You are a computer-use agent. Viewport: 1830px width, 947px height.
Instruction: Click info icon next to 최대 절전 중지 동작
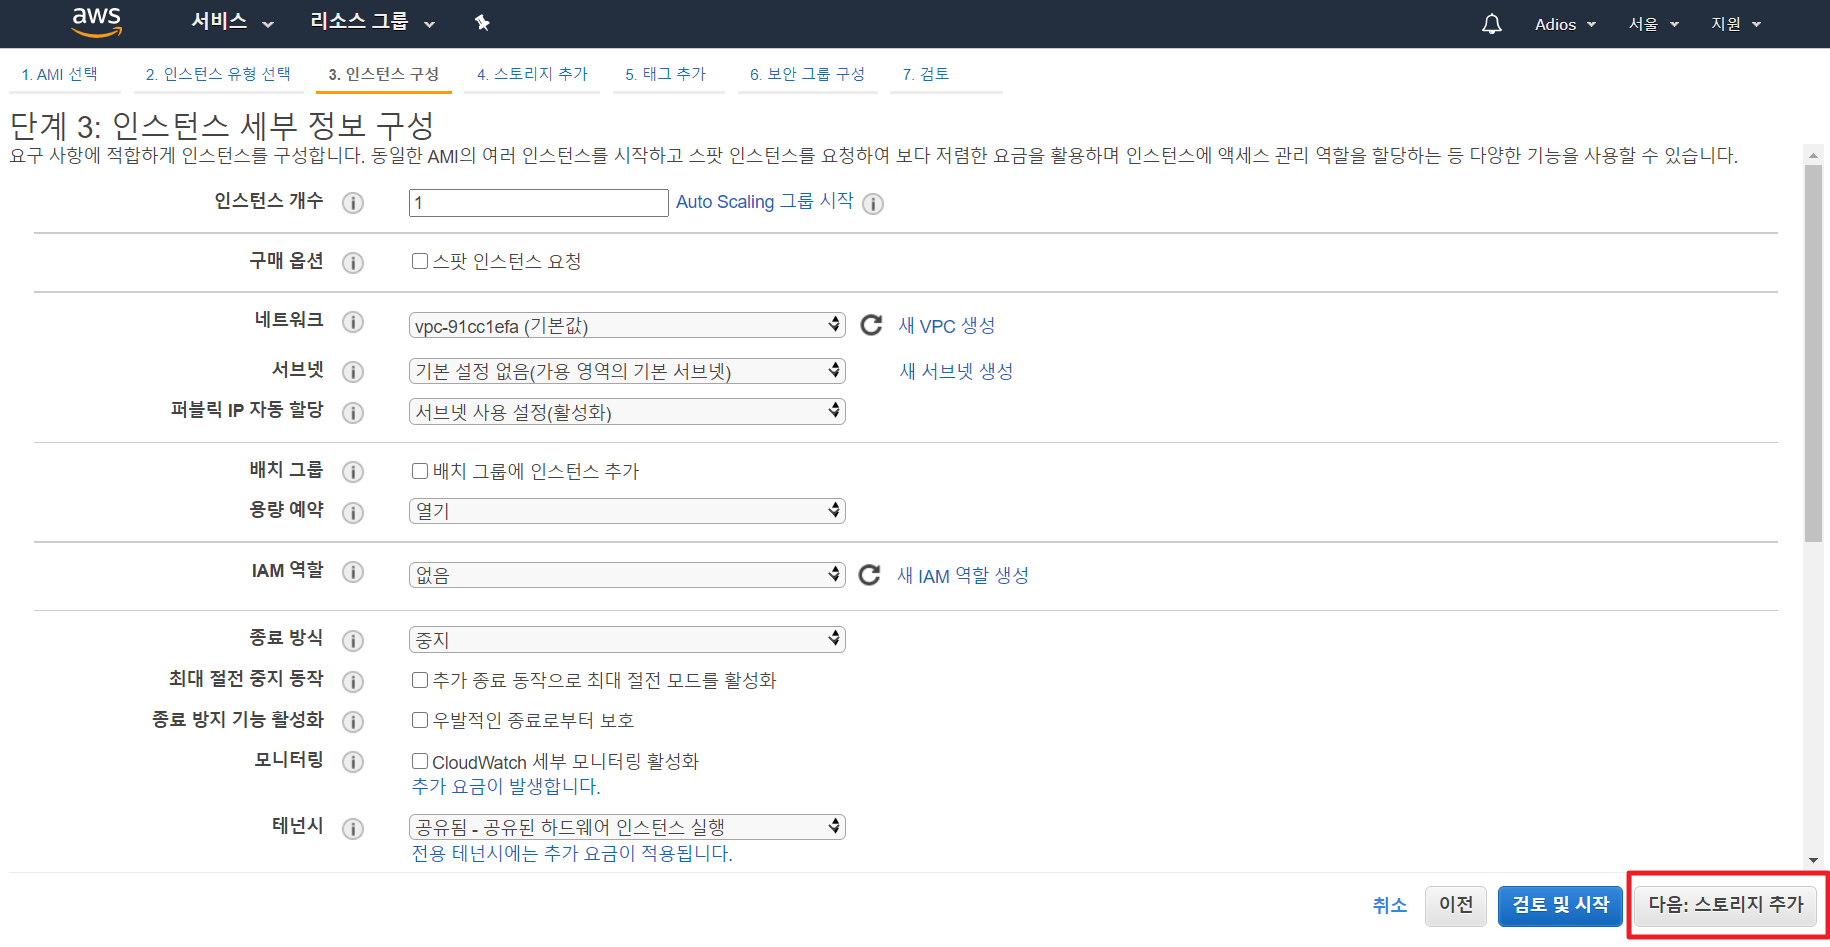[x=353, y=682]
